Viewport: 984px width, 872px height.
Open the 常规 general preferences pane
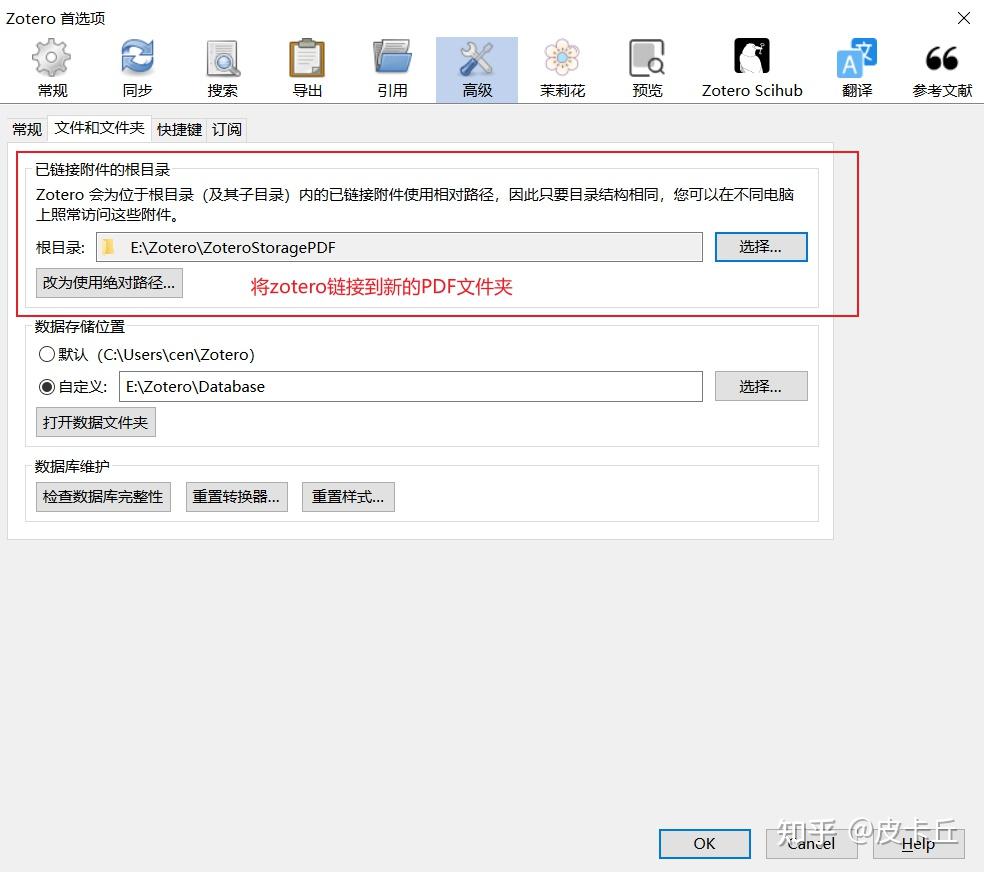52,69
